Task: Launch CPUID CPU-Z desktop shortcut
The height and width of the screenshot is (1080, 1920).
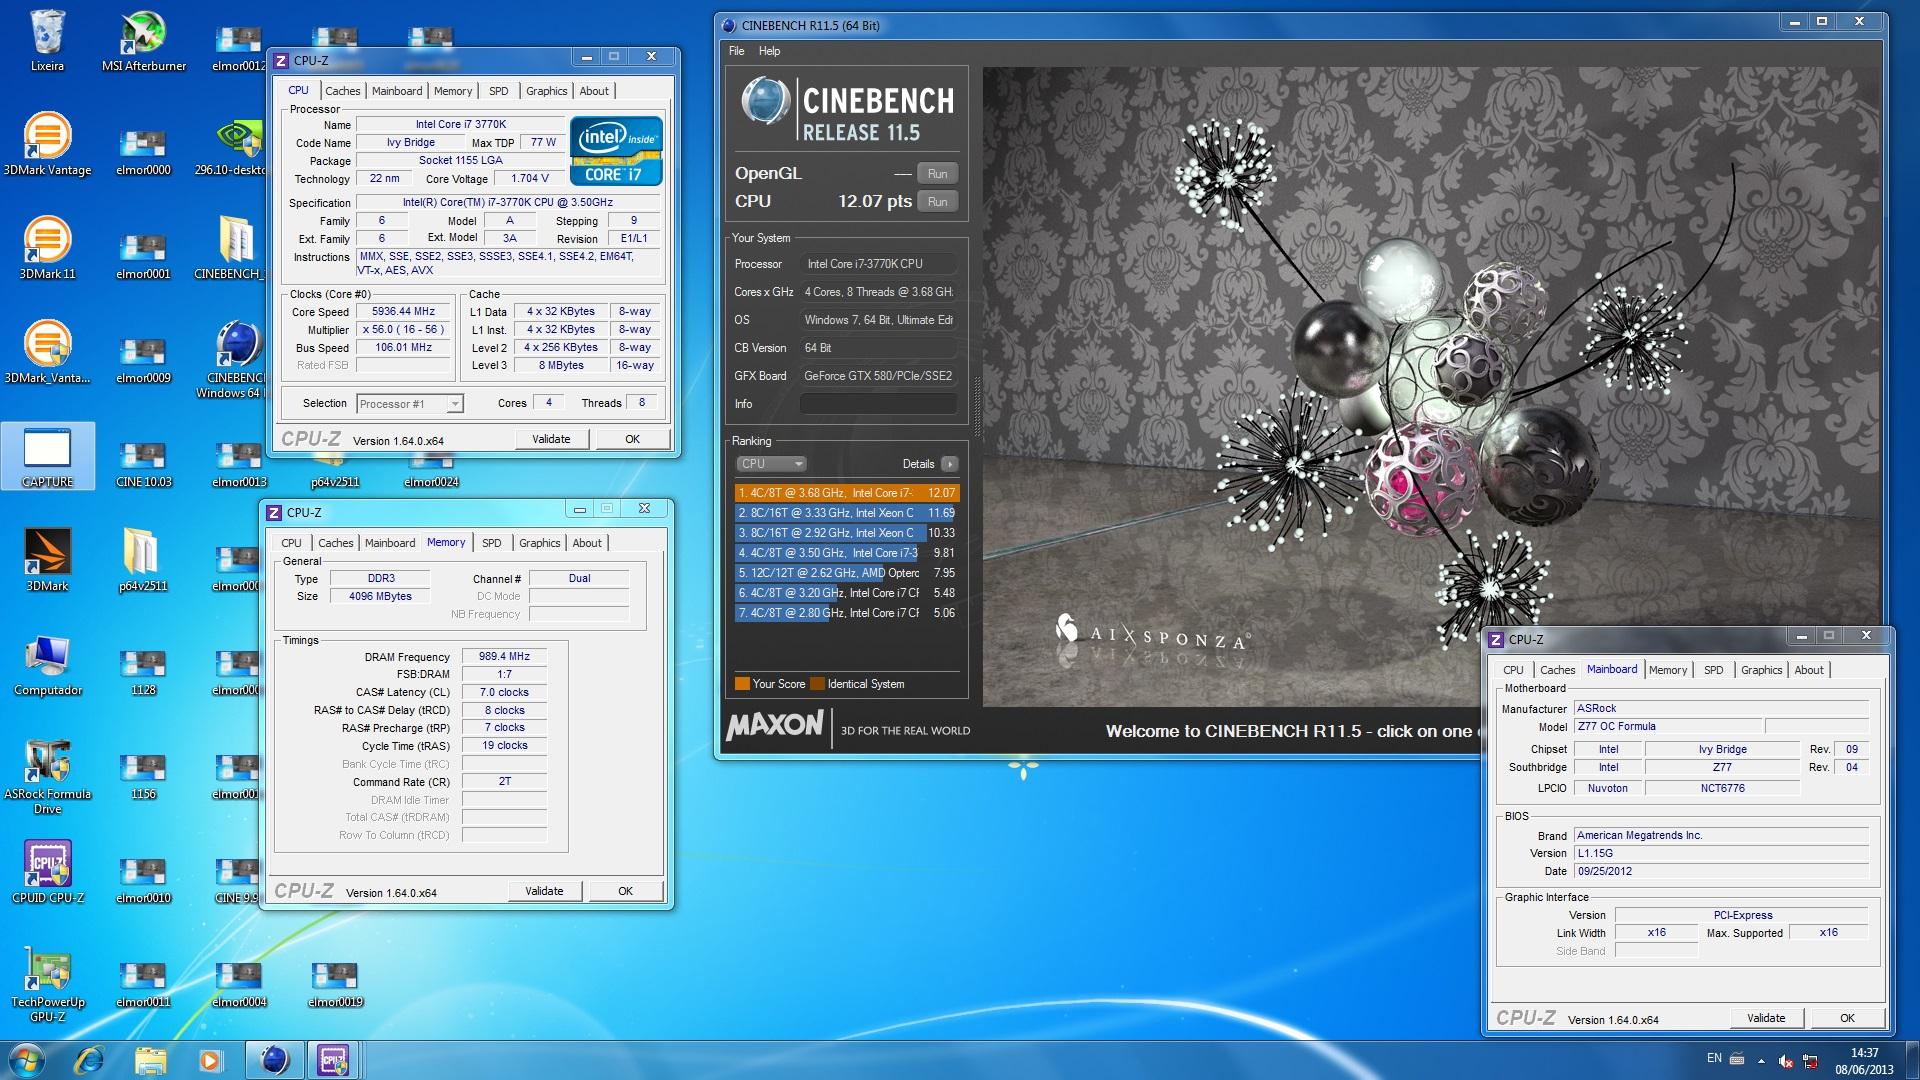Action: point(47,872)
